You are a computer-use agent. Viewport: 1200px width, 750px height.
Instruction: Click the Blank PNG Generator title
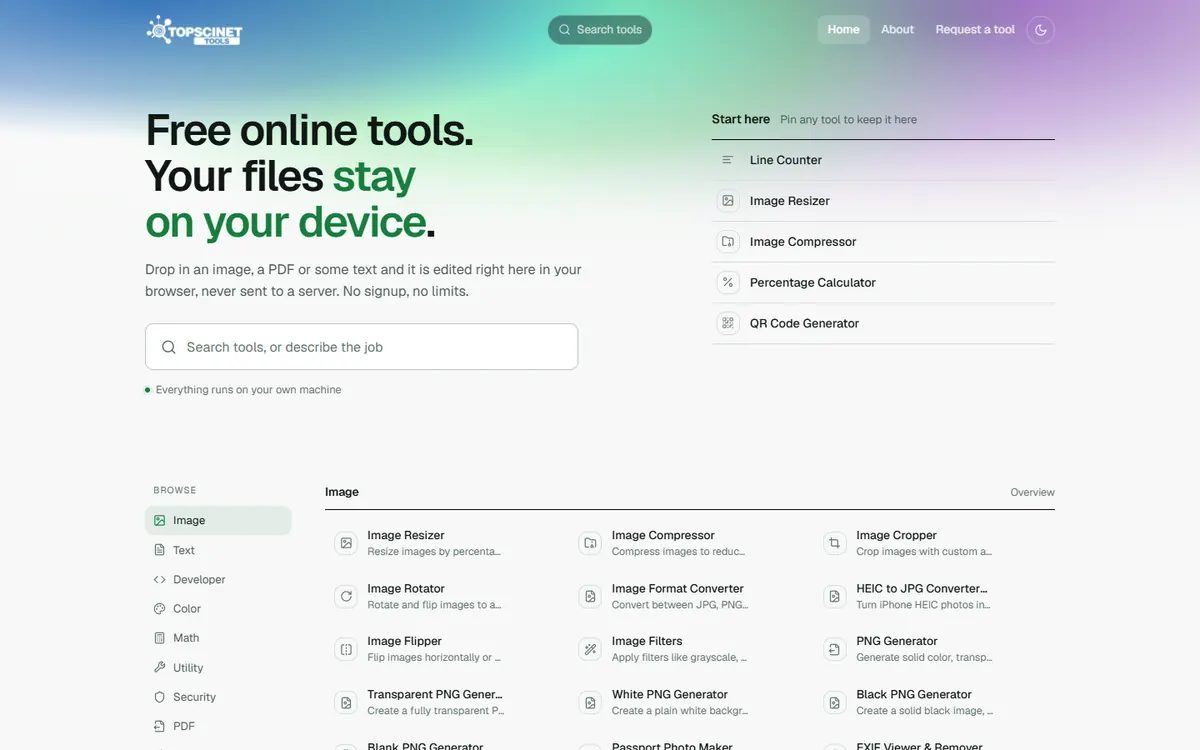click(x=425, y=746)
